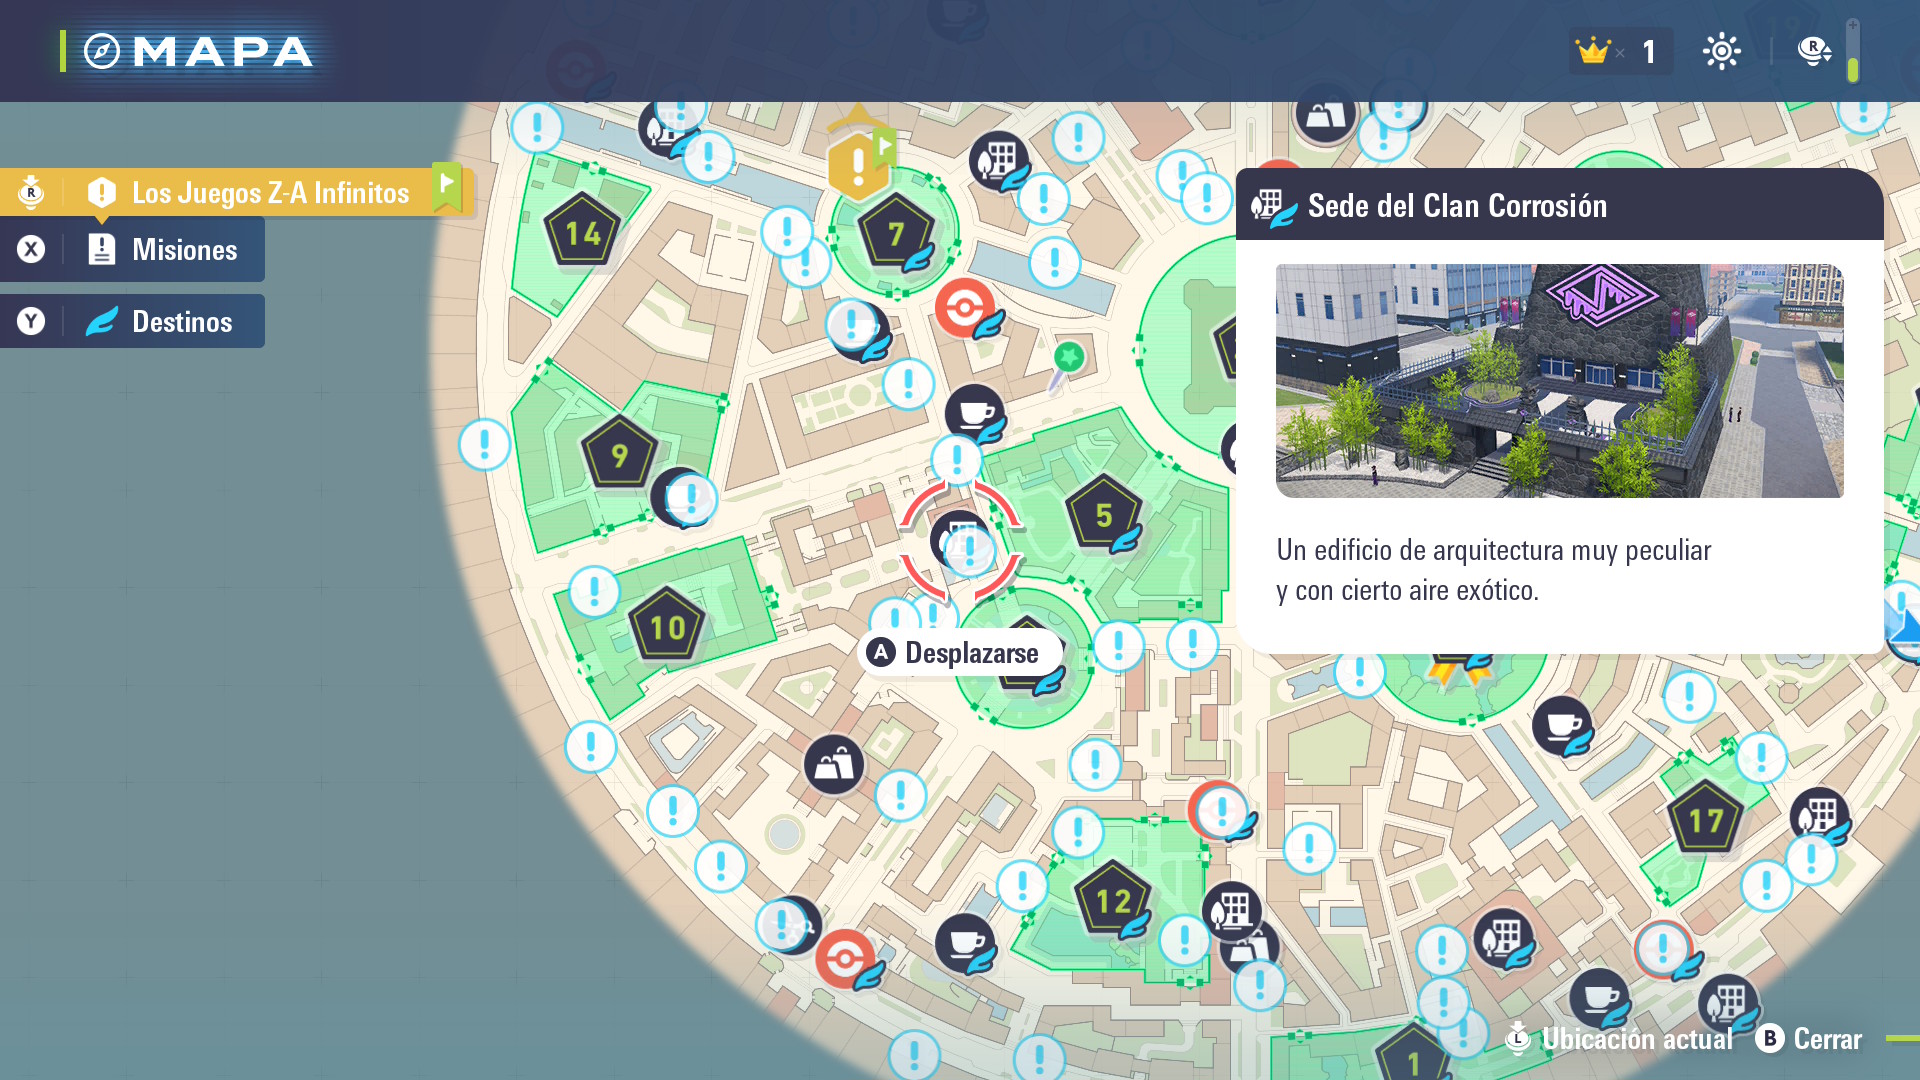The width and height of the screenshot is (1920, 1080).
Task: Select the wild zone 9 pentagon
Action: pos(619,455)
